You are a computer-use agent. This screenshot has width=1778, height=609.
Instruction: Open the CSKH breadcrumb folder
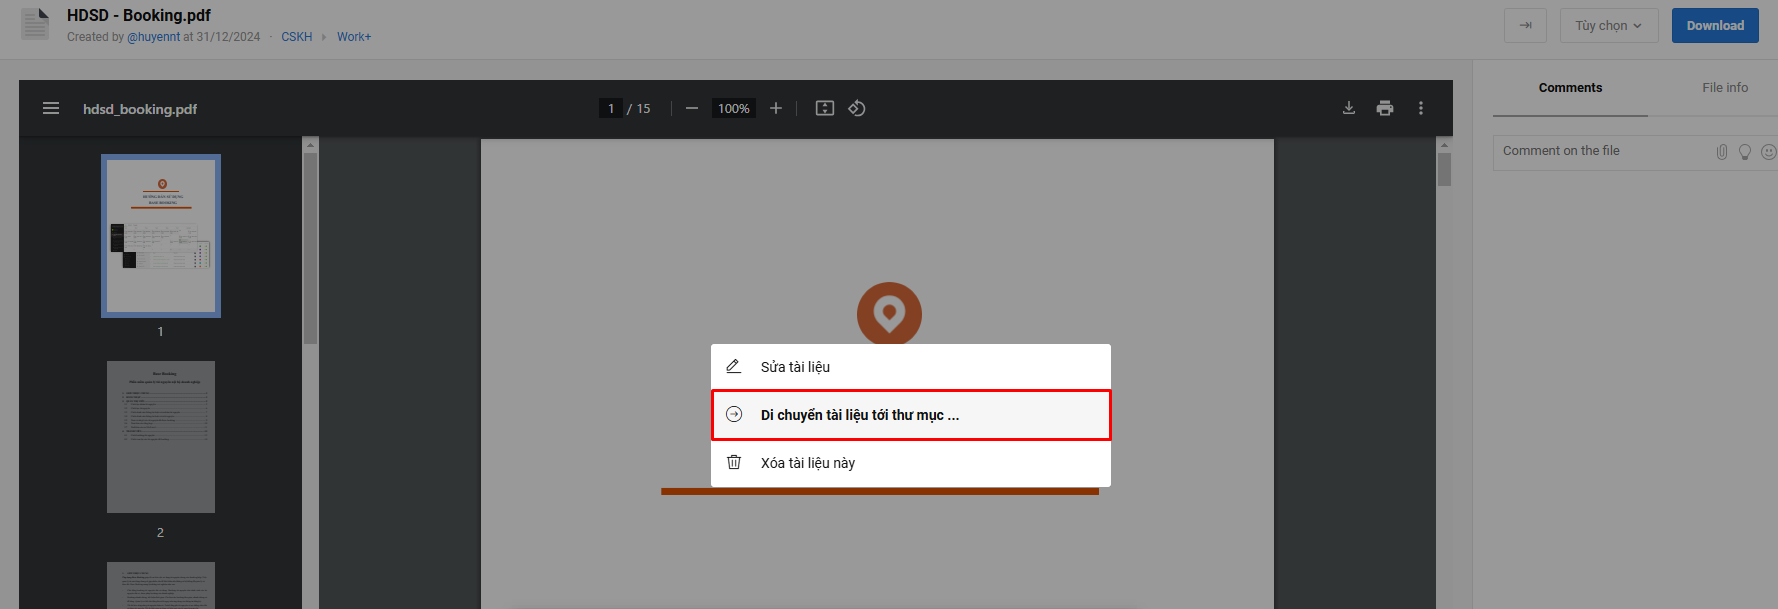(297, 37)
